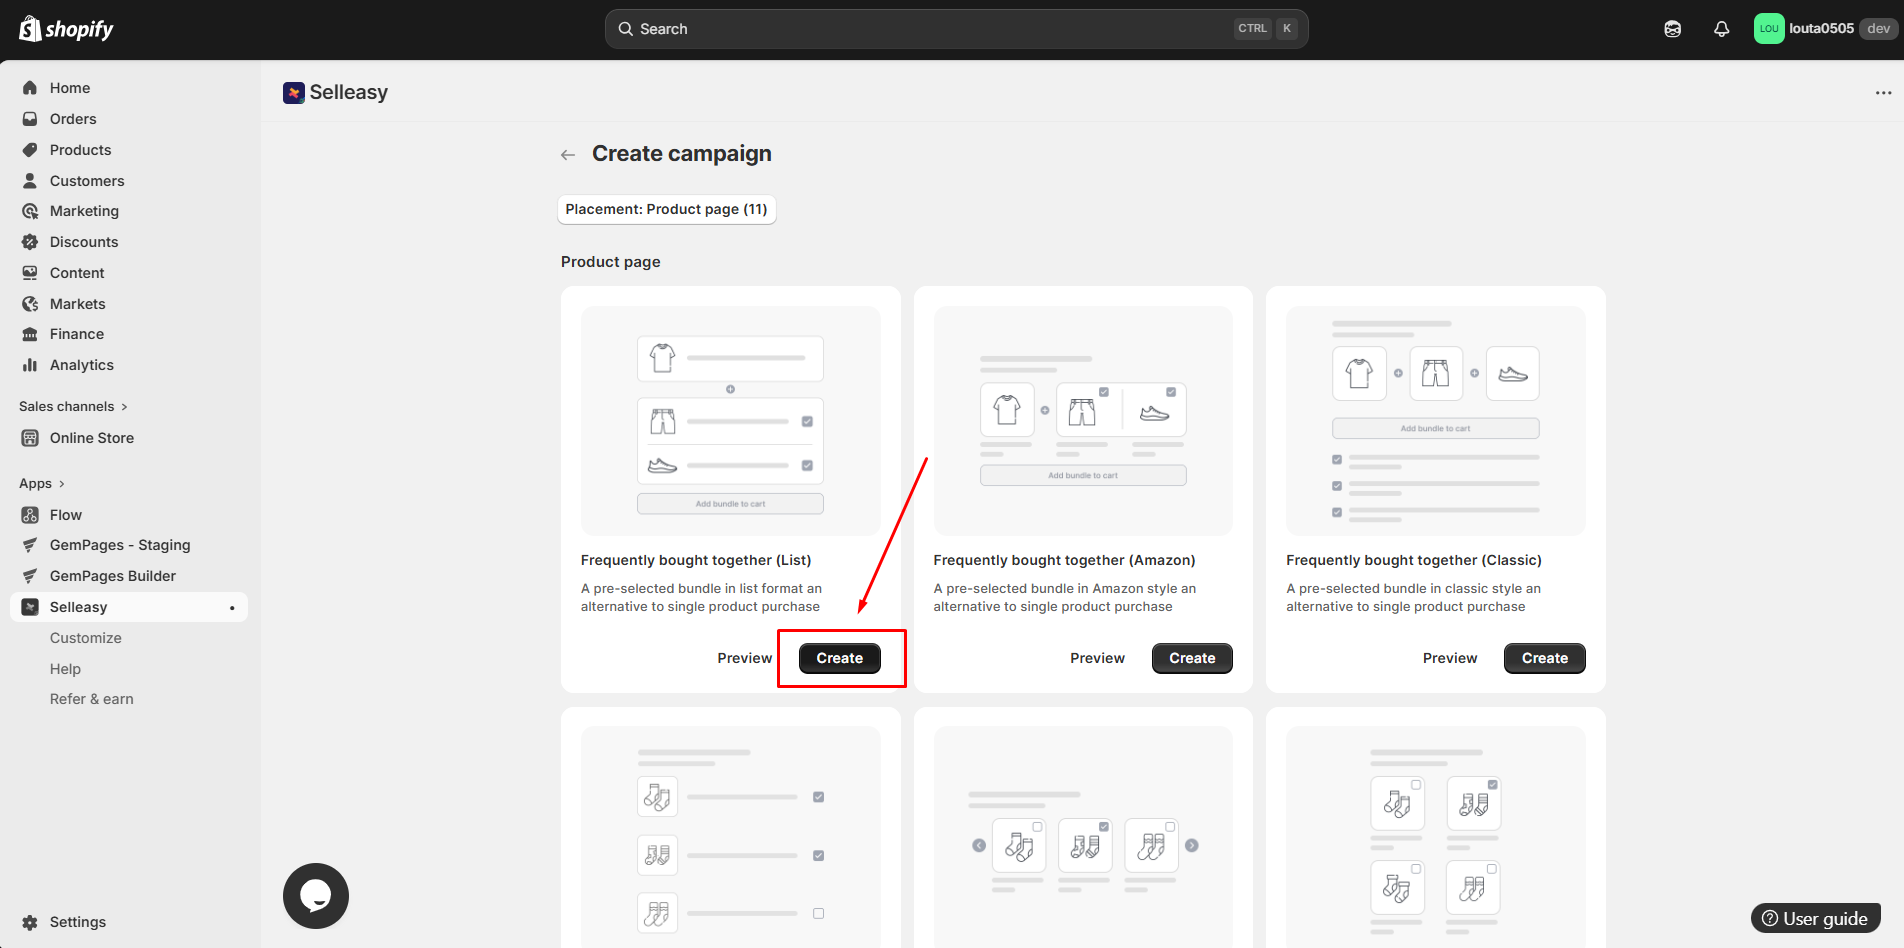Click the Analytics bar chart icon
This screenshot has width=1904, height=948.
30,365
